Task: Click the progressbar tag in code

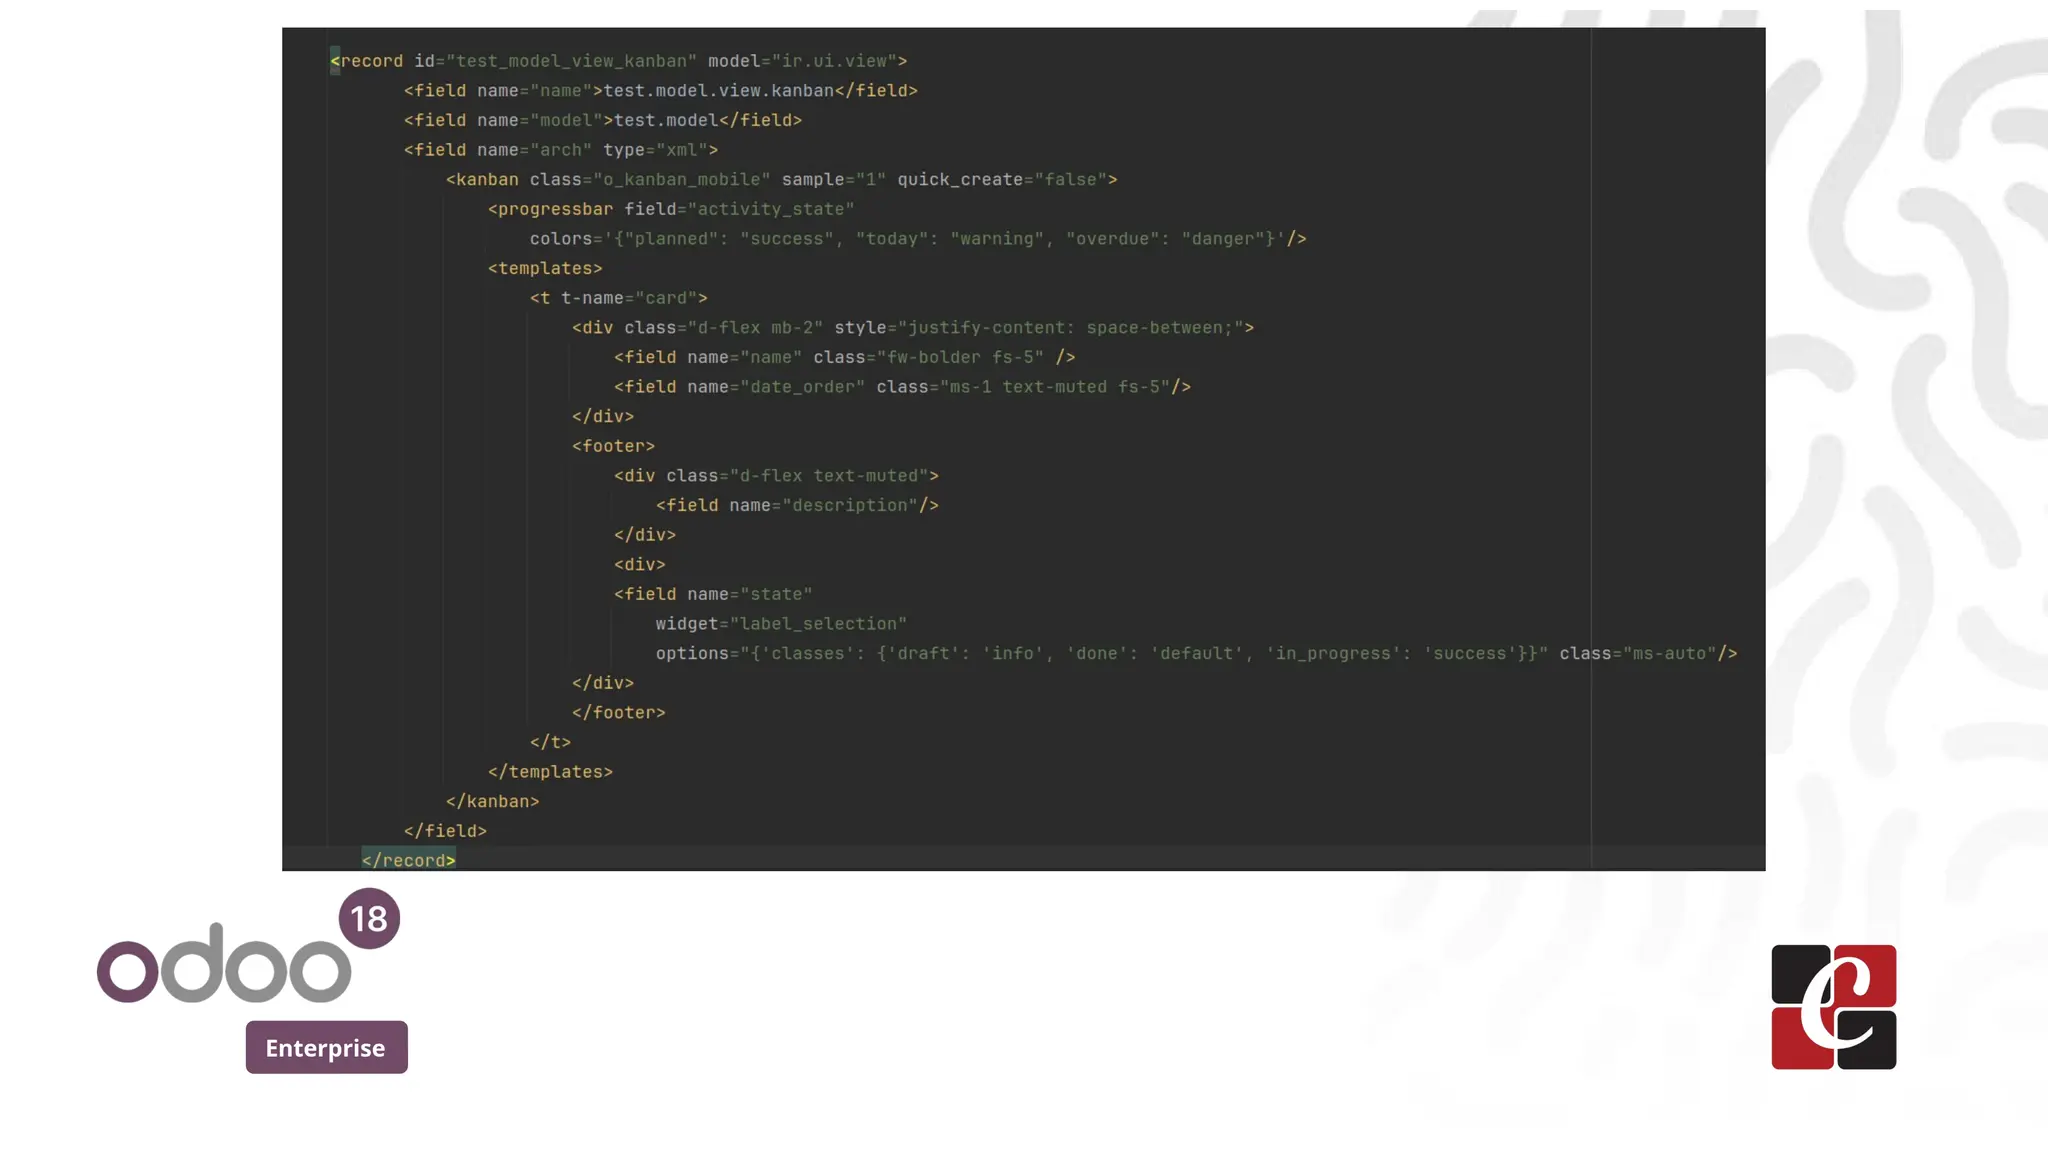Action: (551, 209)
